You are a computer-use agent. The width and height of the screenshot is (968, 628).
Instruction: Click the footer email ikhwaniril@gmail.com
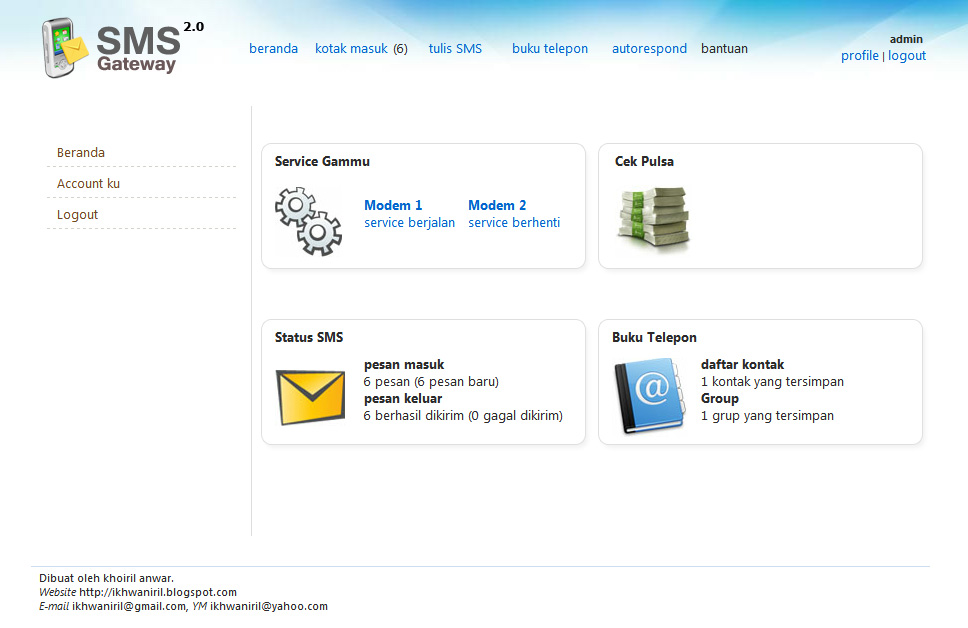(128, 606)
